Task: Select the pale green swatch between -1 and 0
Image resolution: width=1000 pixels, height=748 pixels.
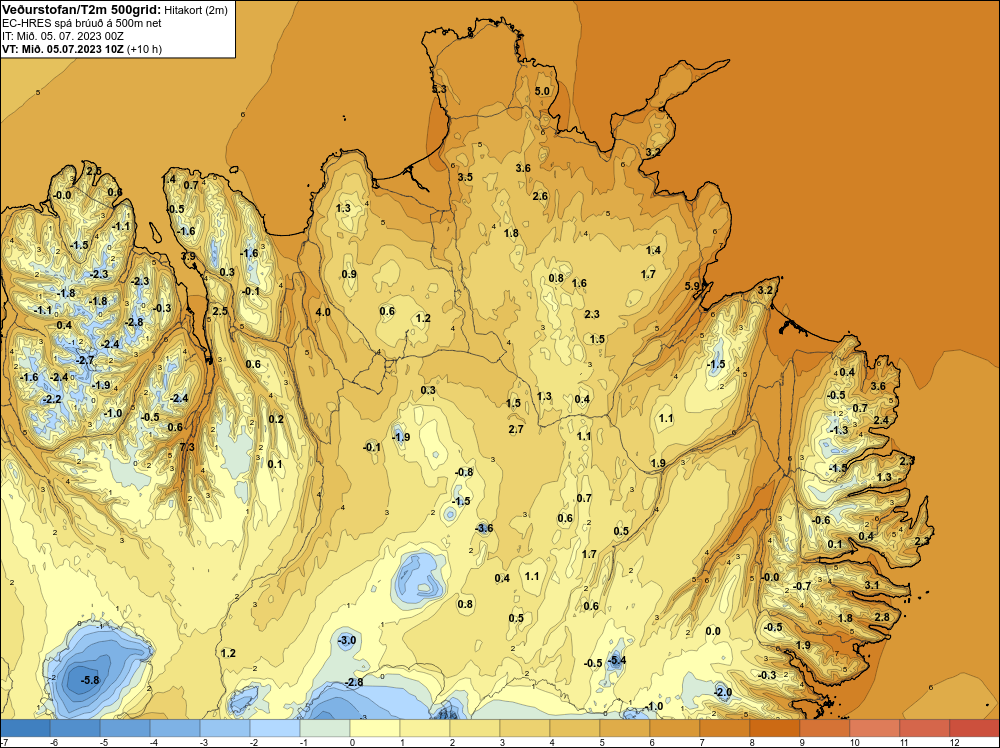Action: [x=325, y=728]
